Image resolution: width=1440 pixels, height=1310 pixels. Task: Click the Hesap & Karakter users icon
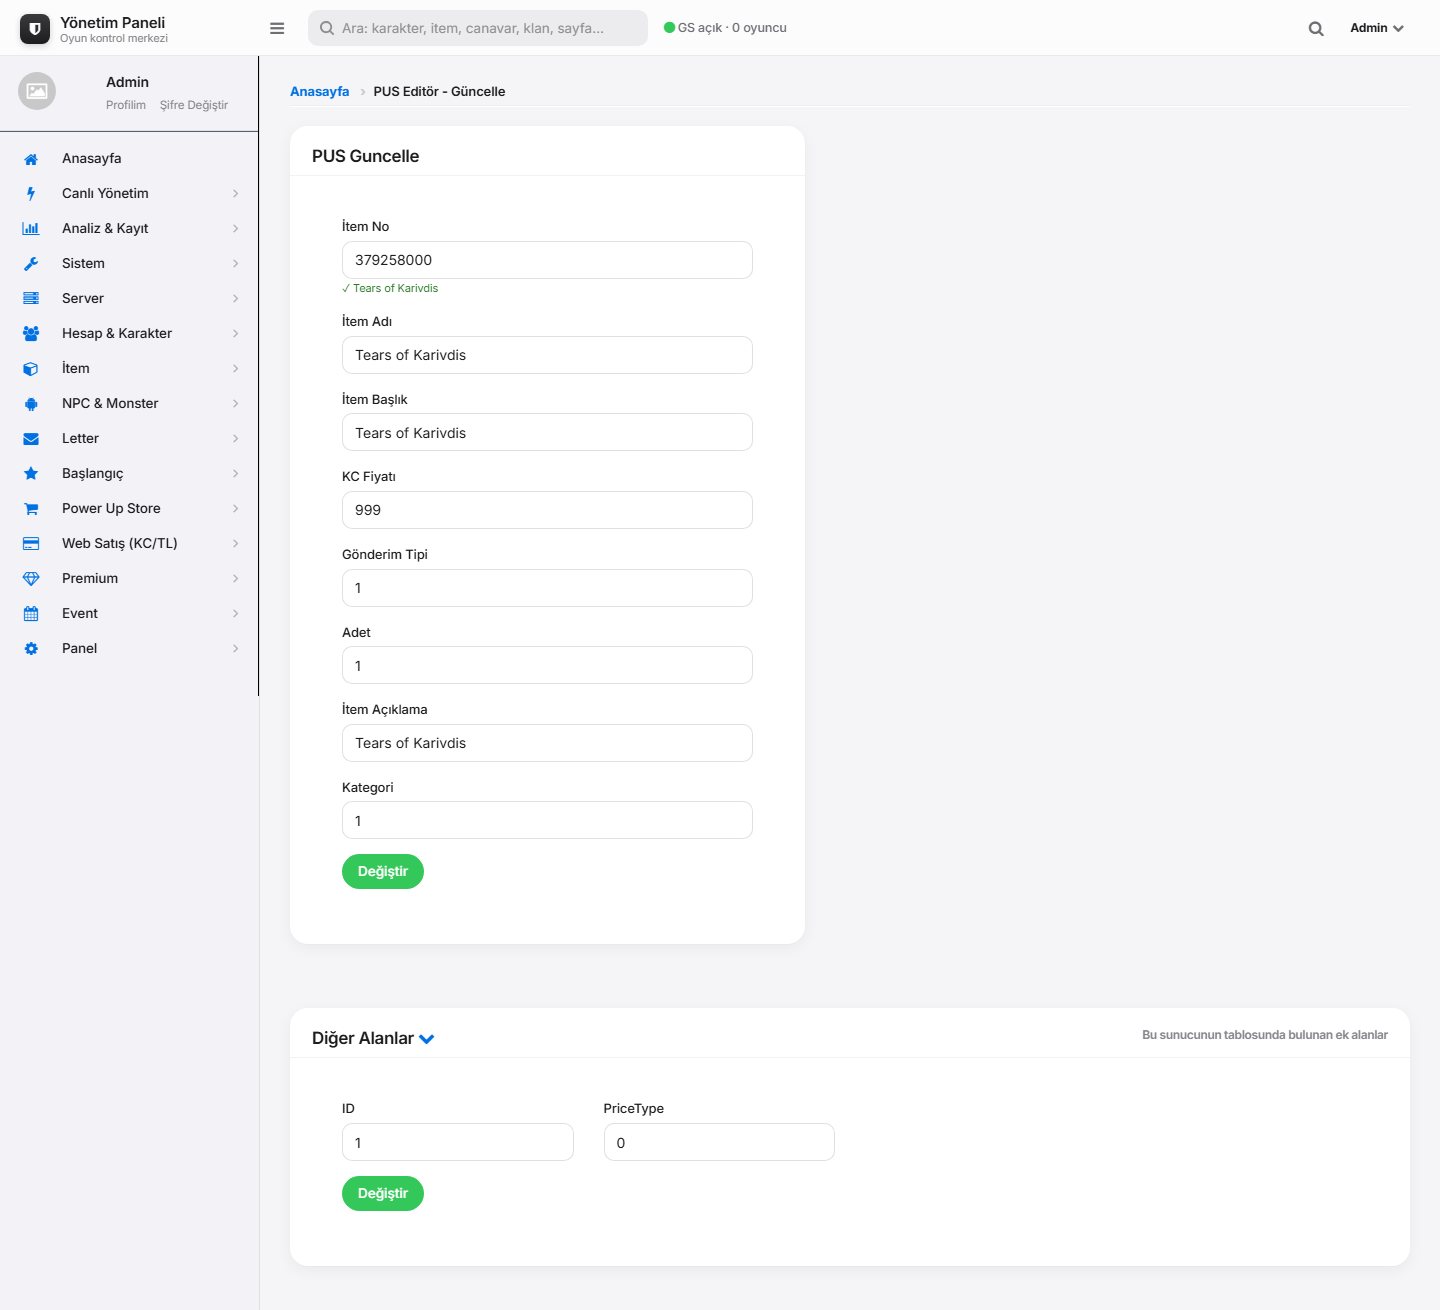31,334
